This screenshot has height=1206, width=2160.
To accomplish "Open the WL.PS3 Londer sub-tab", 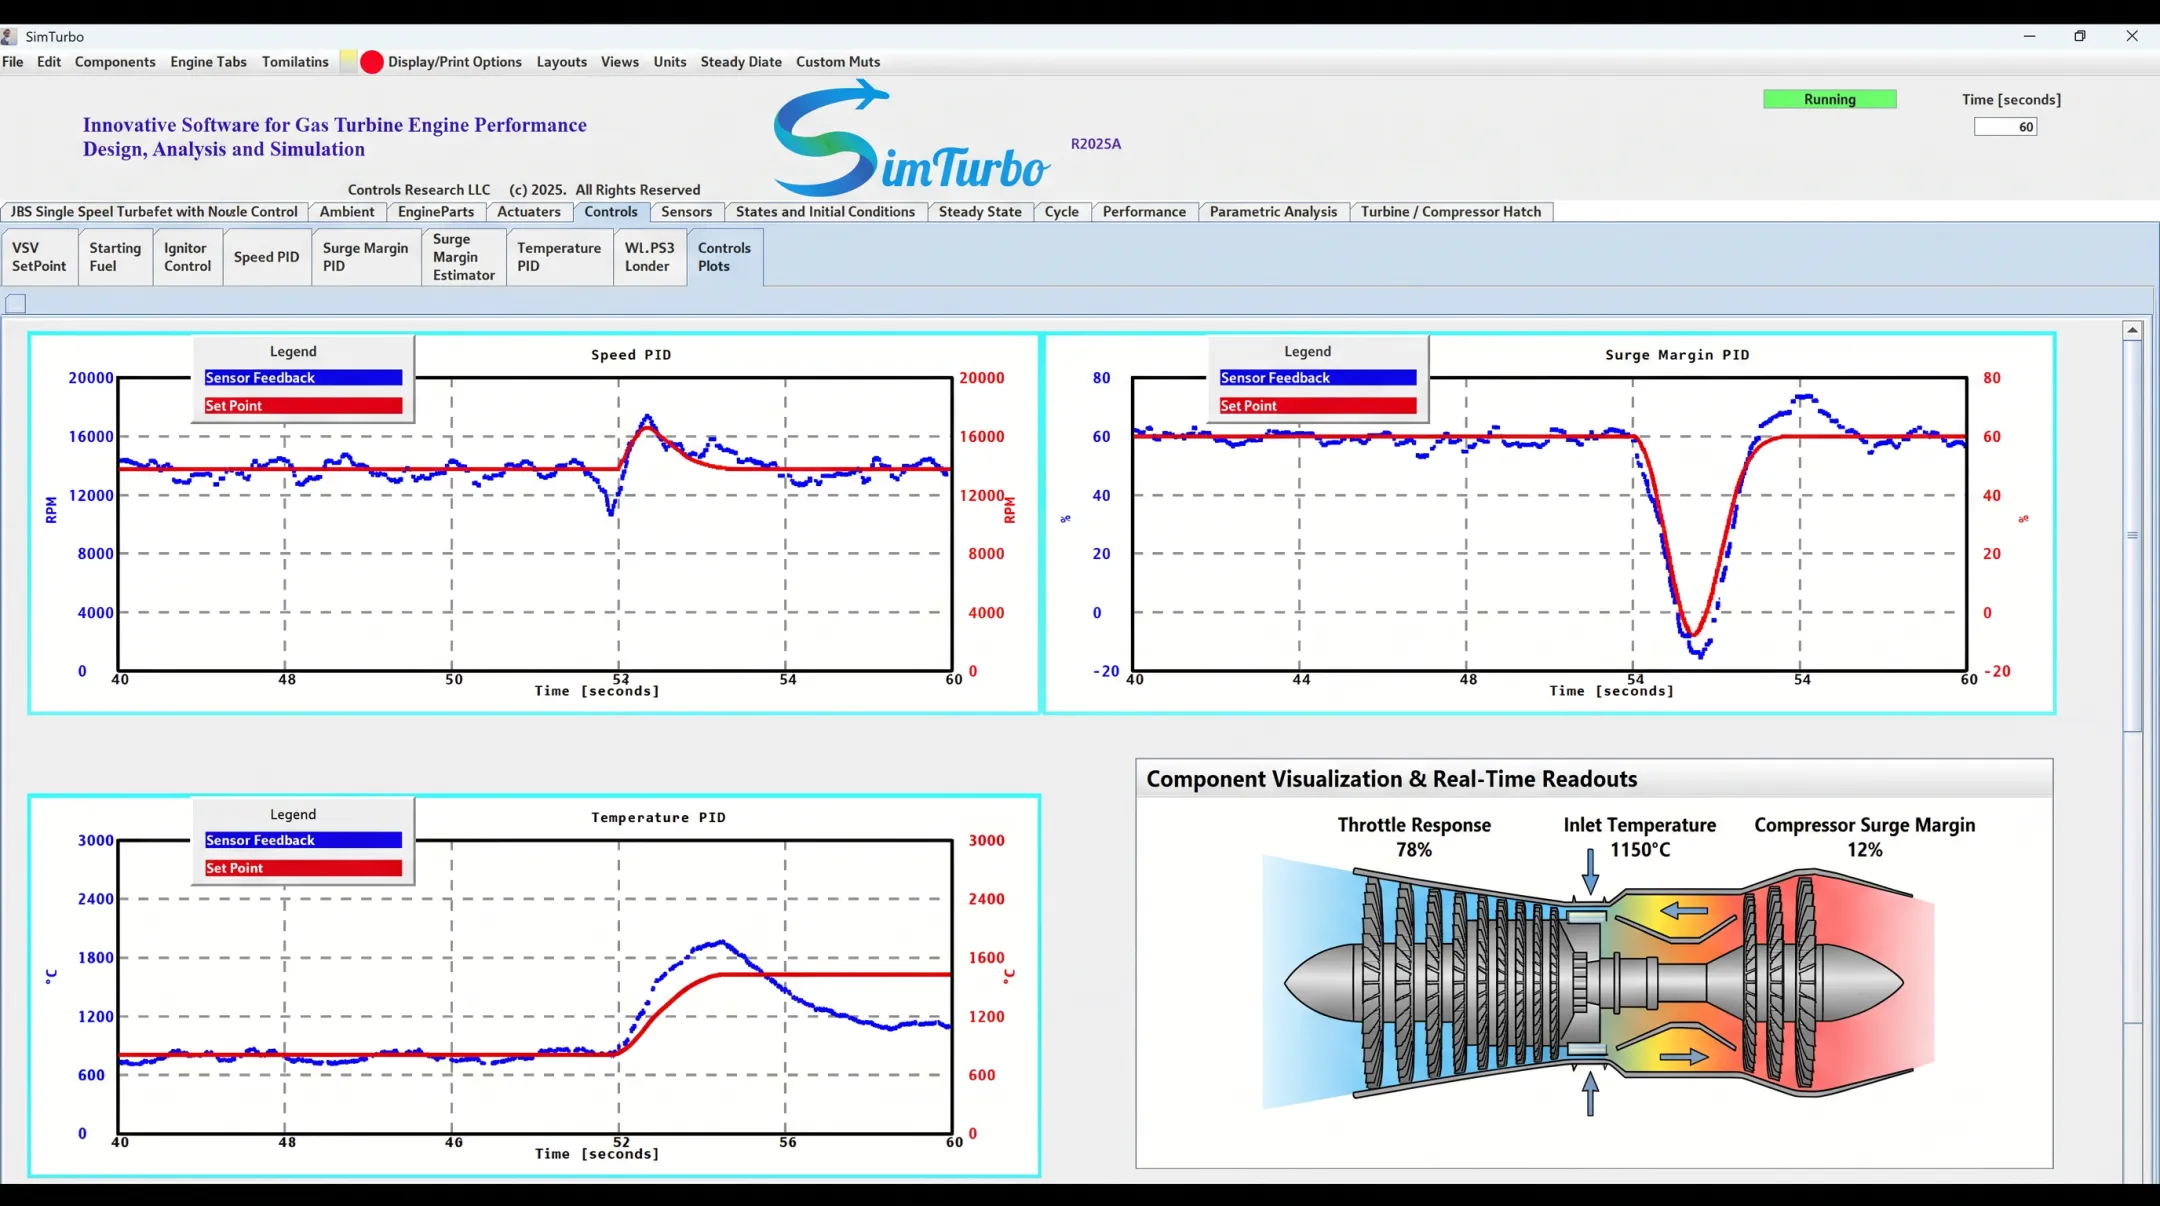I will [x=649, y=257].
